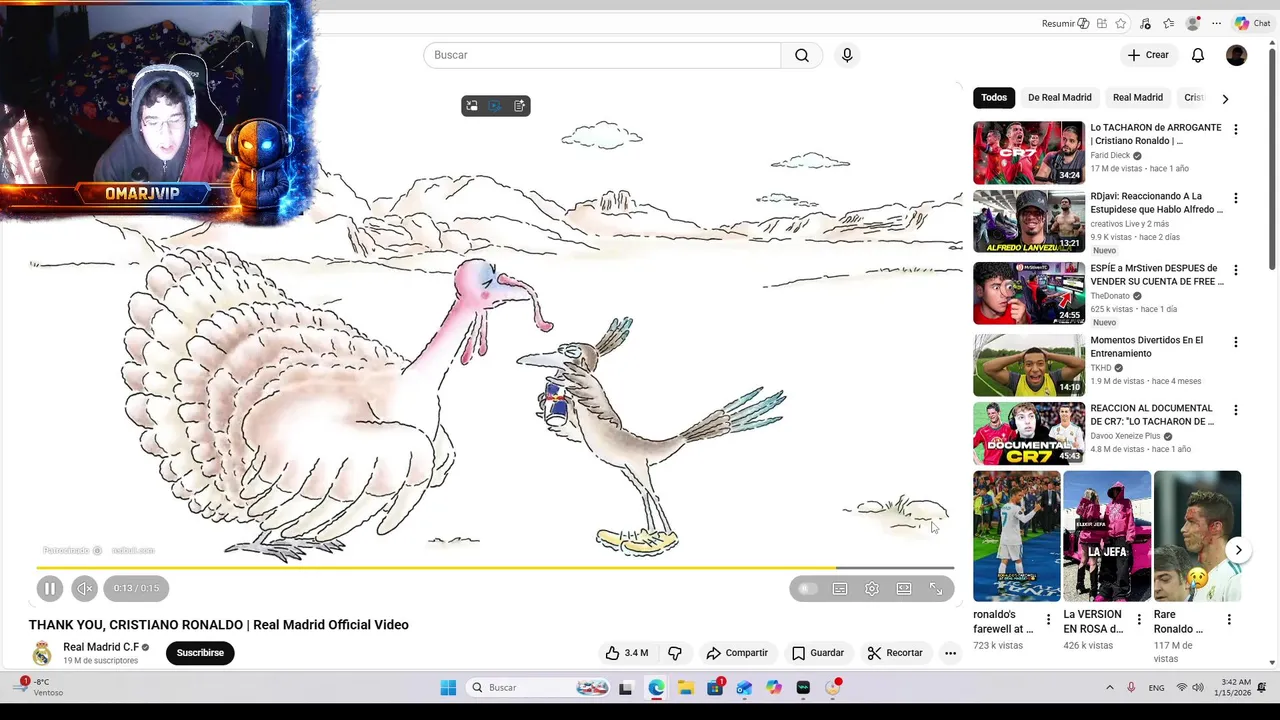Switch to theater mode
The image size is (1280, 720).
(904, 589)
